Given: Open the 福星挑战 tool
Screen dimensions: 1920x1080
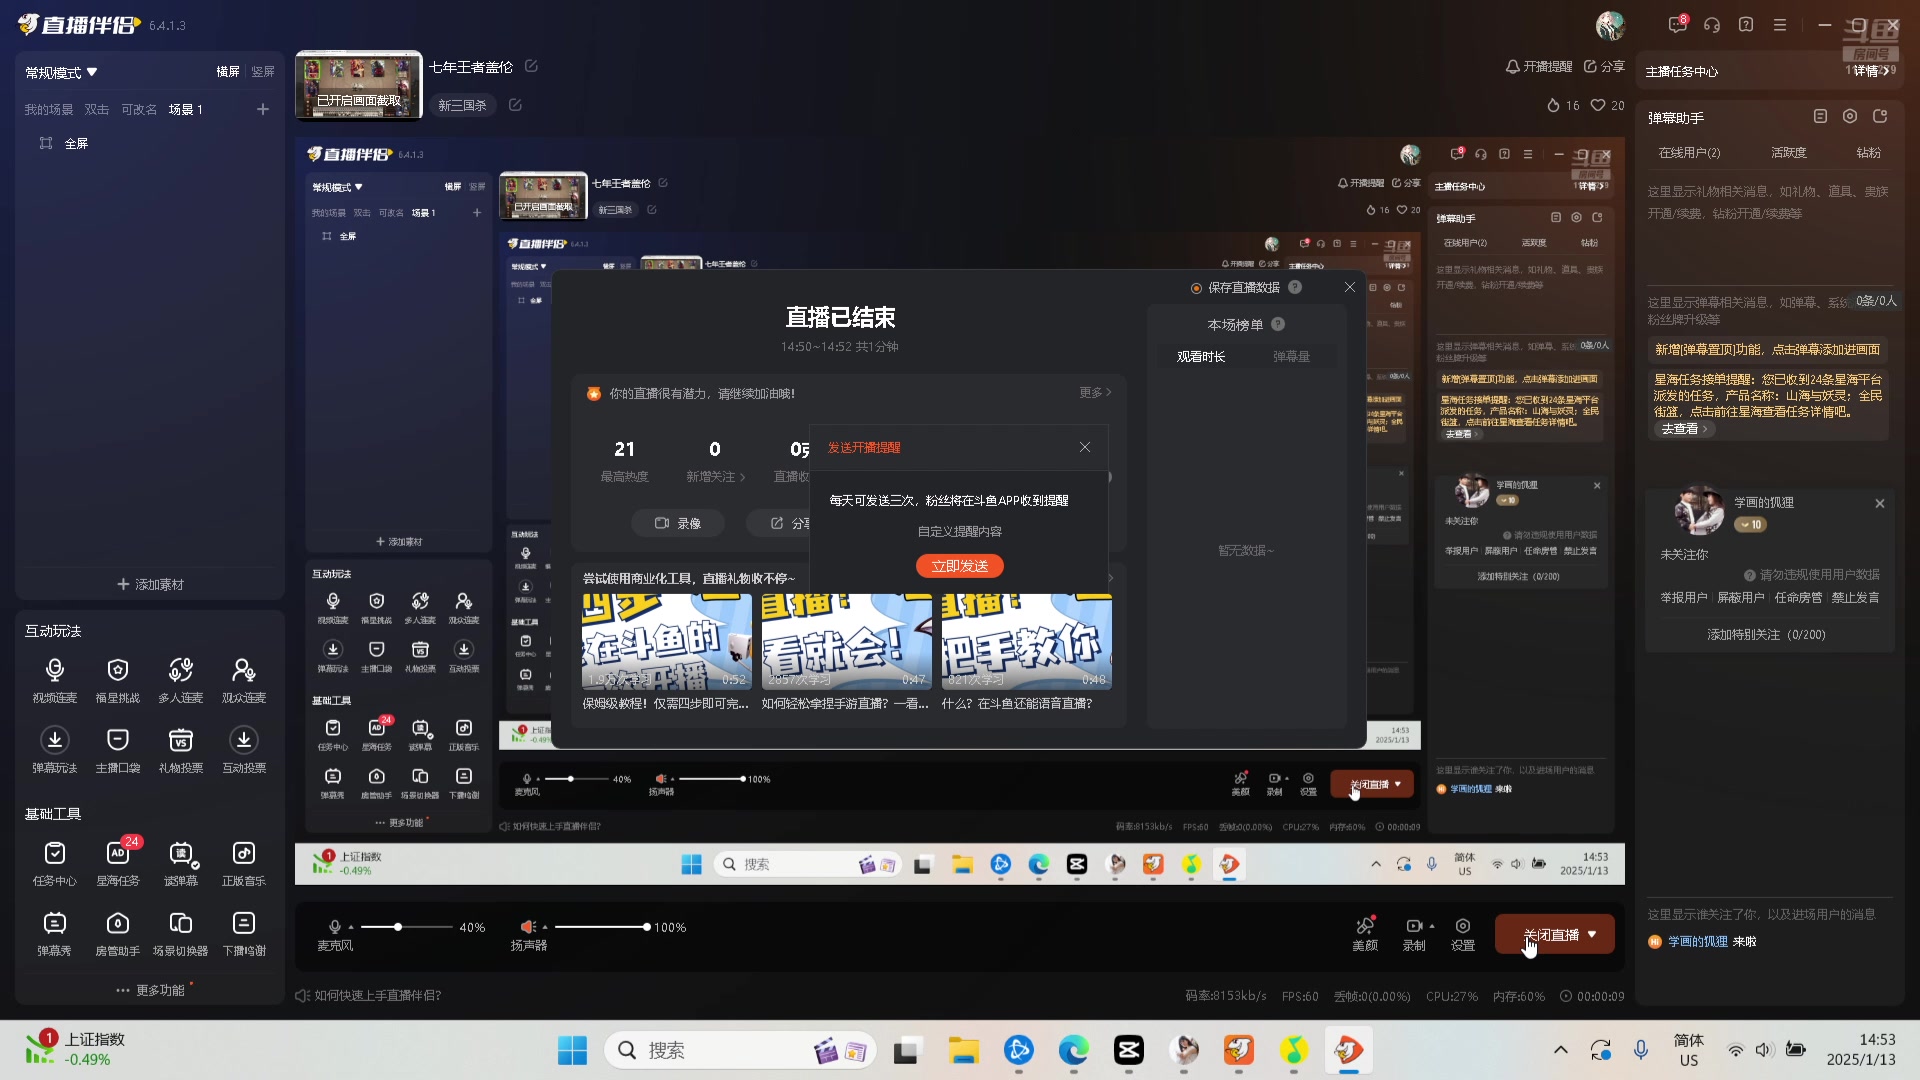Looking at the screenshot, I should click(x=118, y=680).
